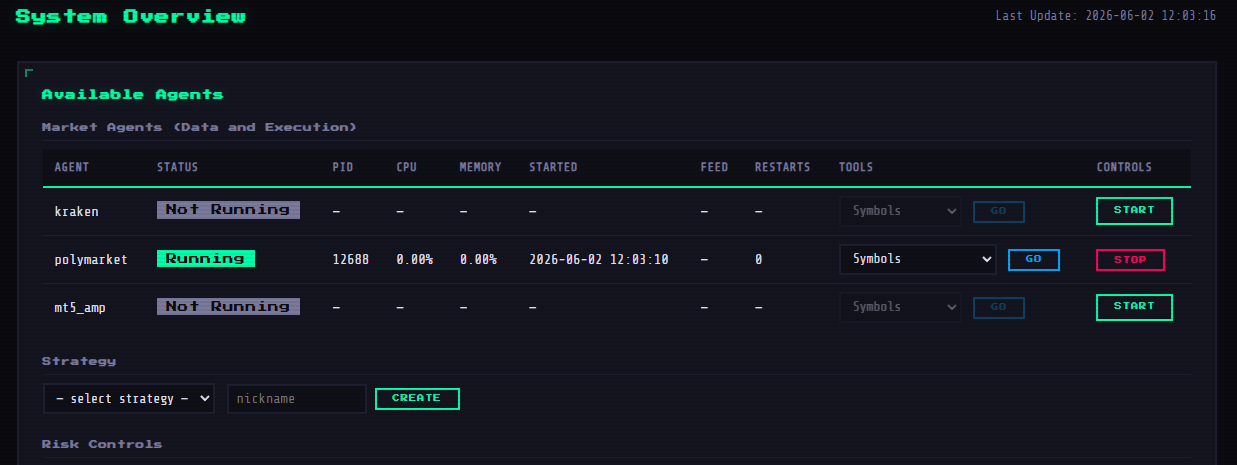
Task: Click the MEMORY column header
Action: 481,167
